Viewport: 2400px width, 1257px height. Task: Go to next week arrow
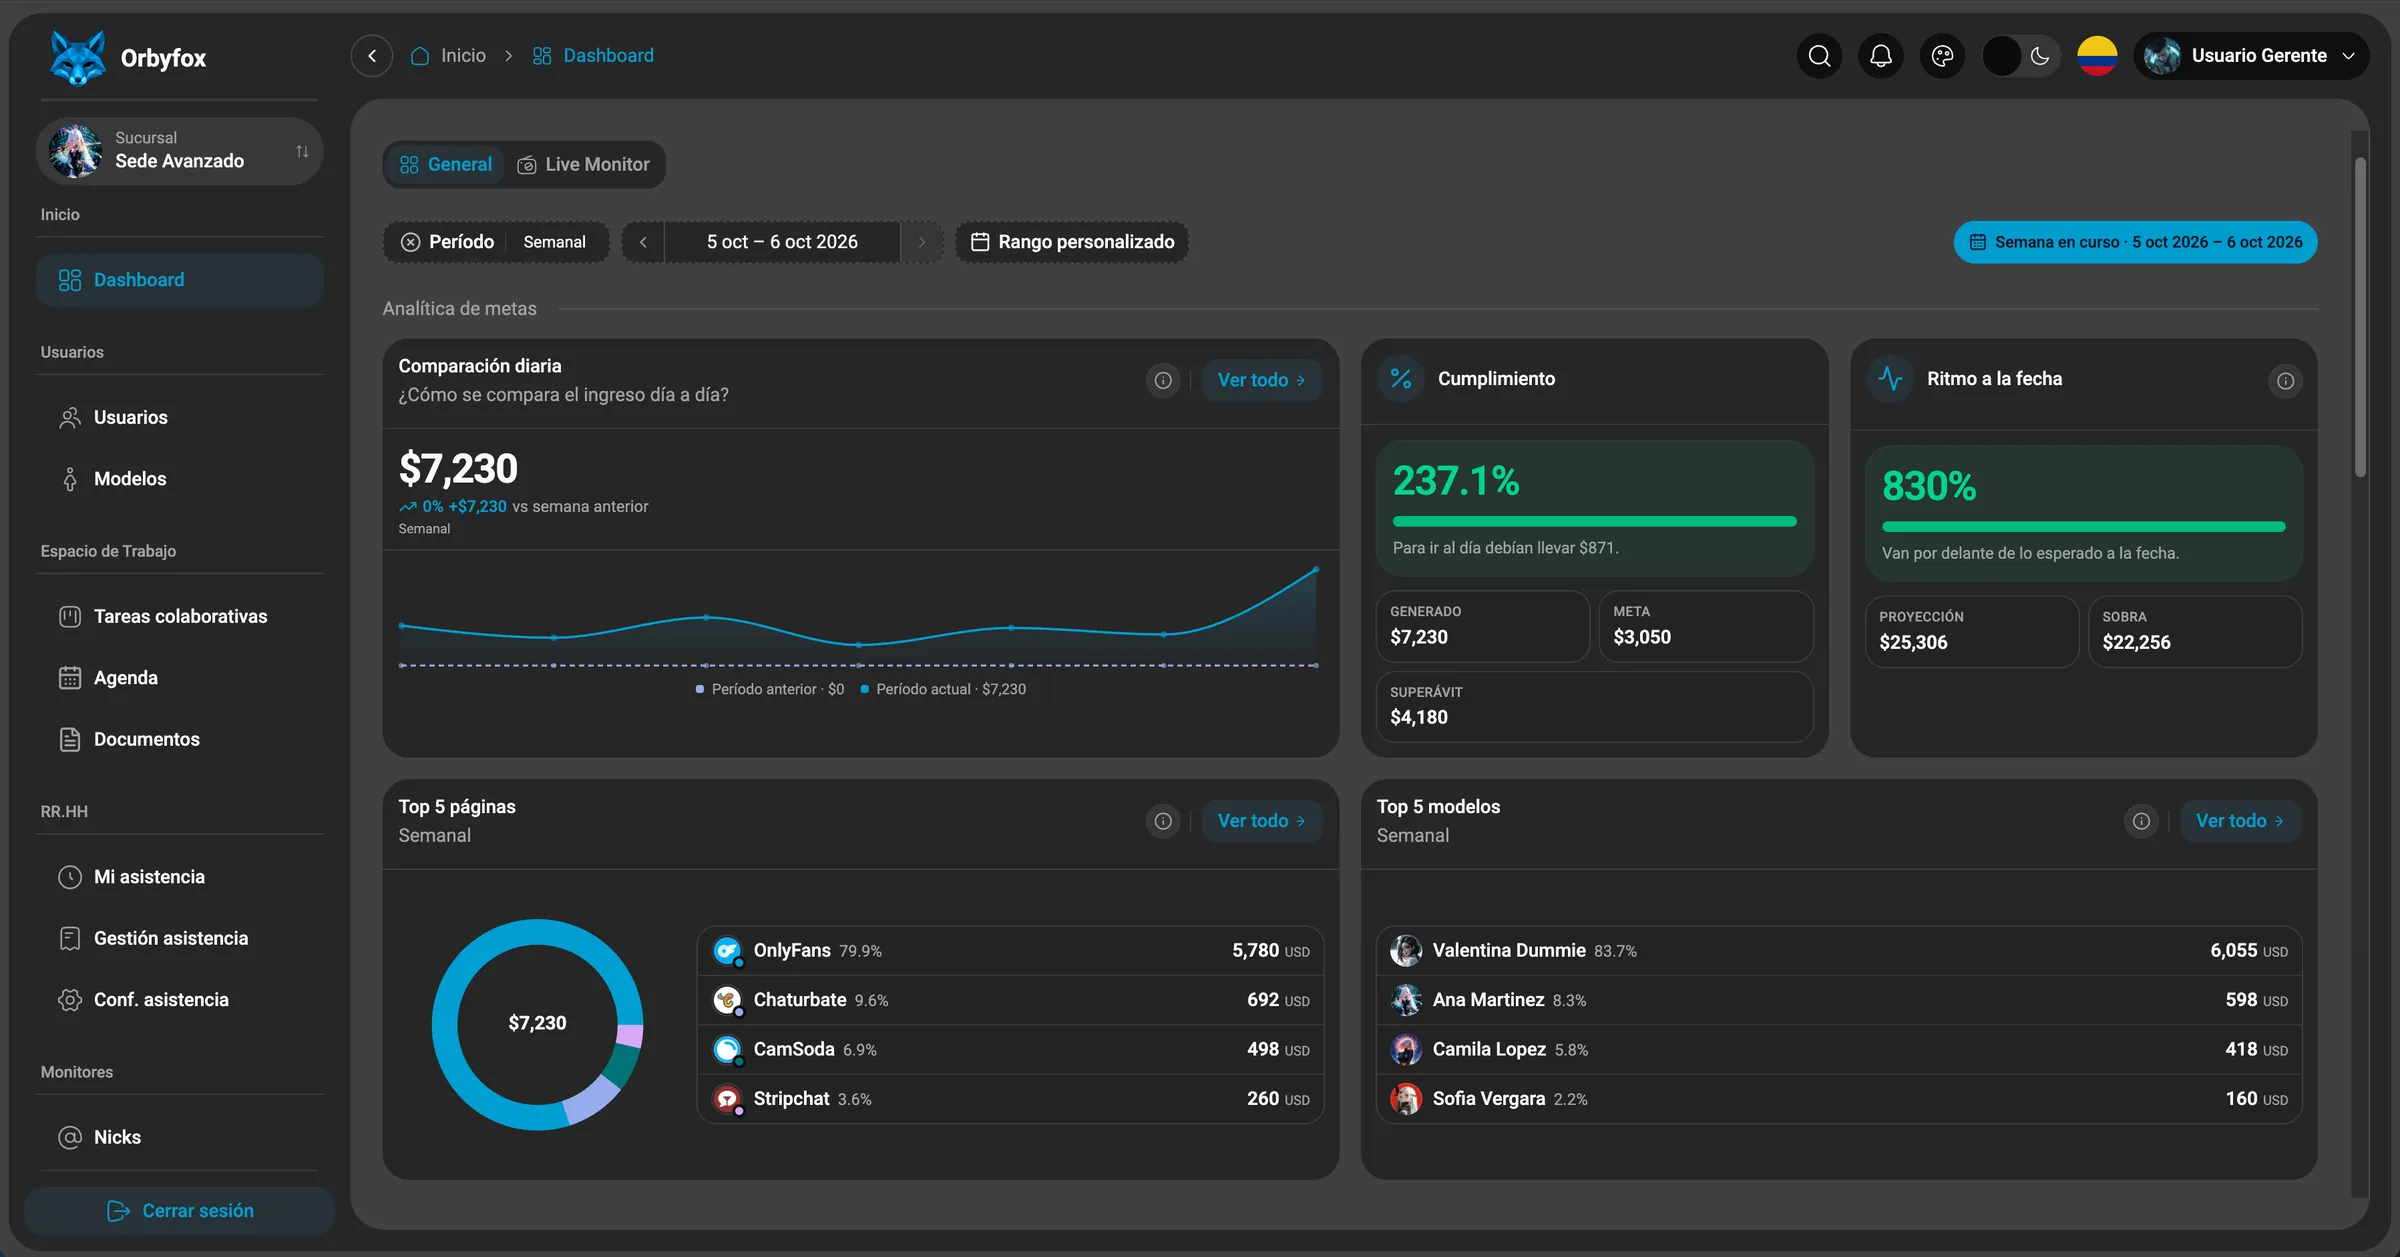tap(922, 242)
